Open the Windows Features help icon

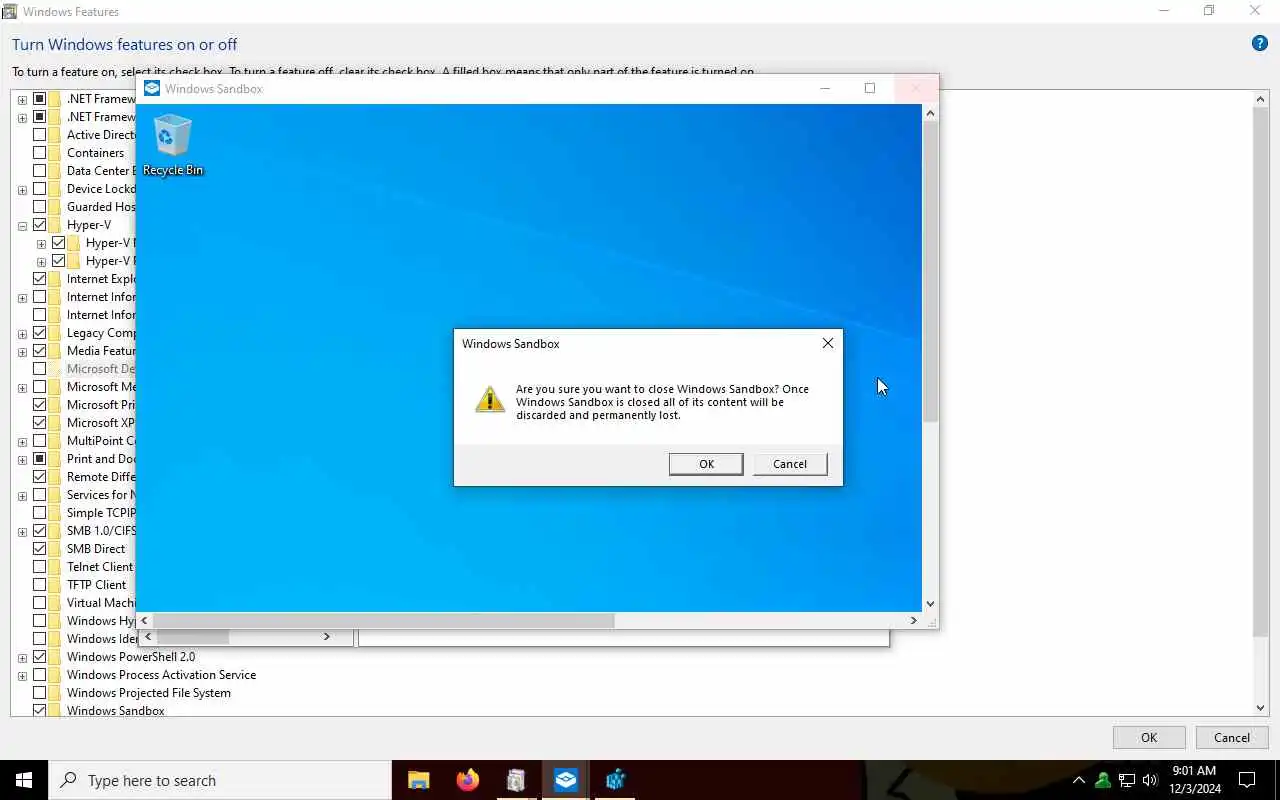(1260, 43)
